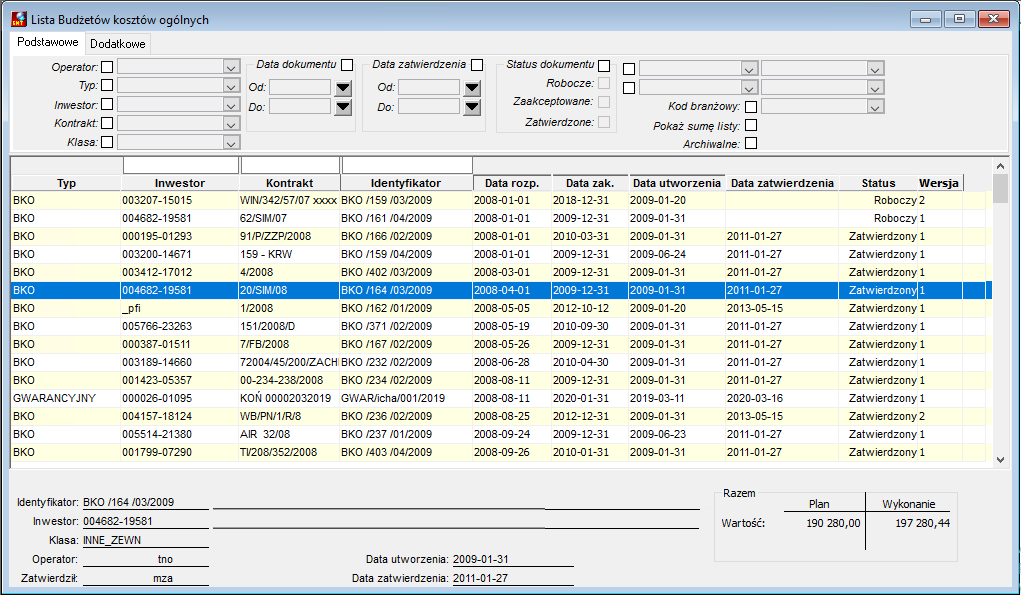Click the Plan value 190 280,00

(833, 523)
